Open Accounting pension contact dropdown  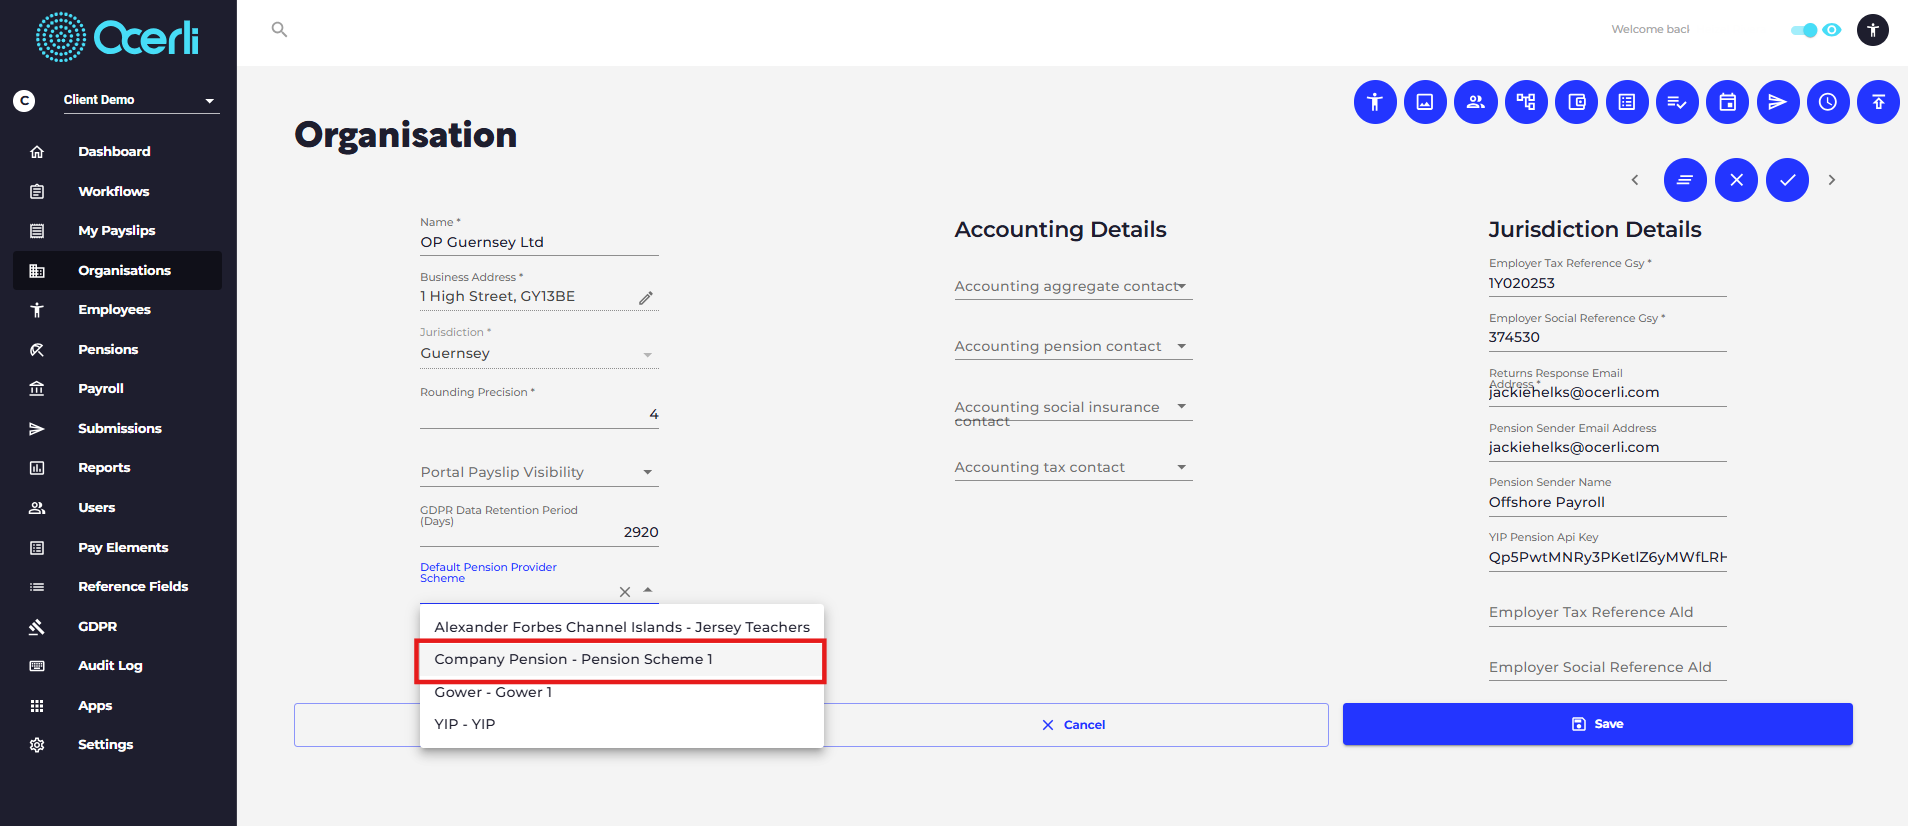point(1073,347)
